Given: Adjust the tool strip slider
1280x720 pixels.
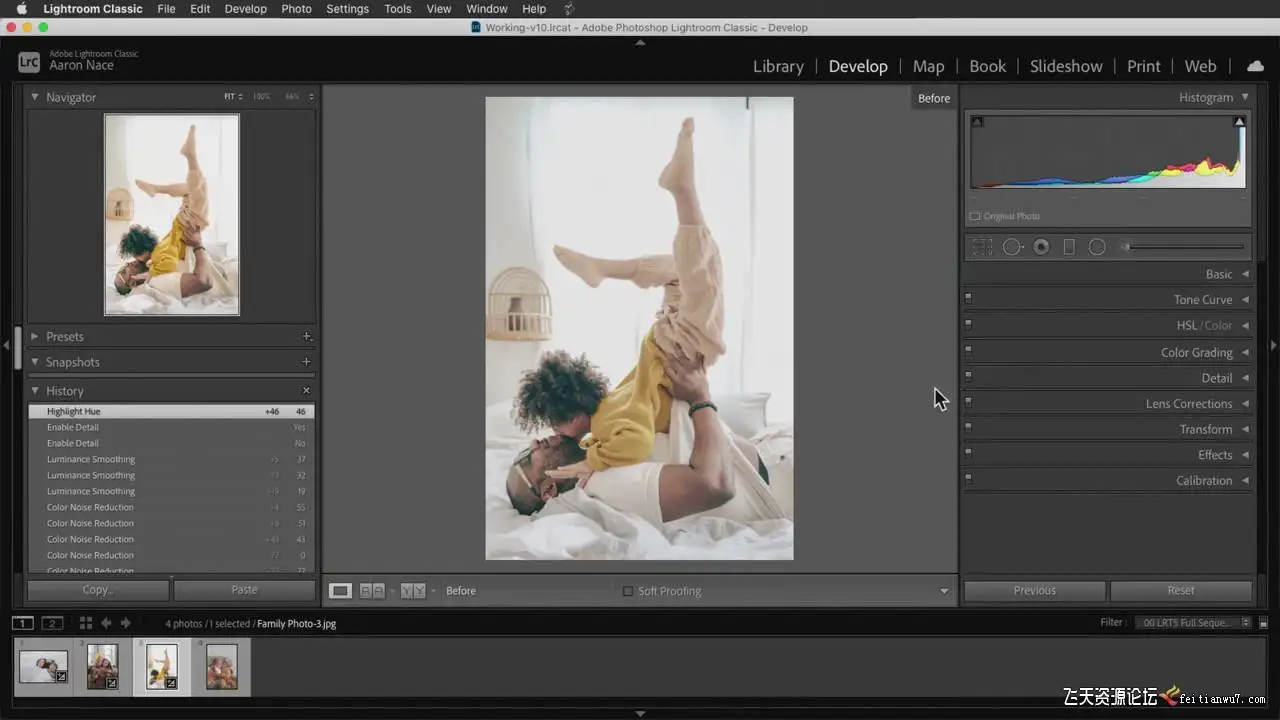Looking at the screenshot, I should point(1184,247).
